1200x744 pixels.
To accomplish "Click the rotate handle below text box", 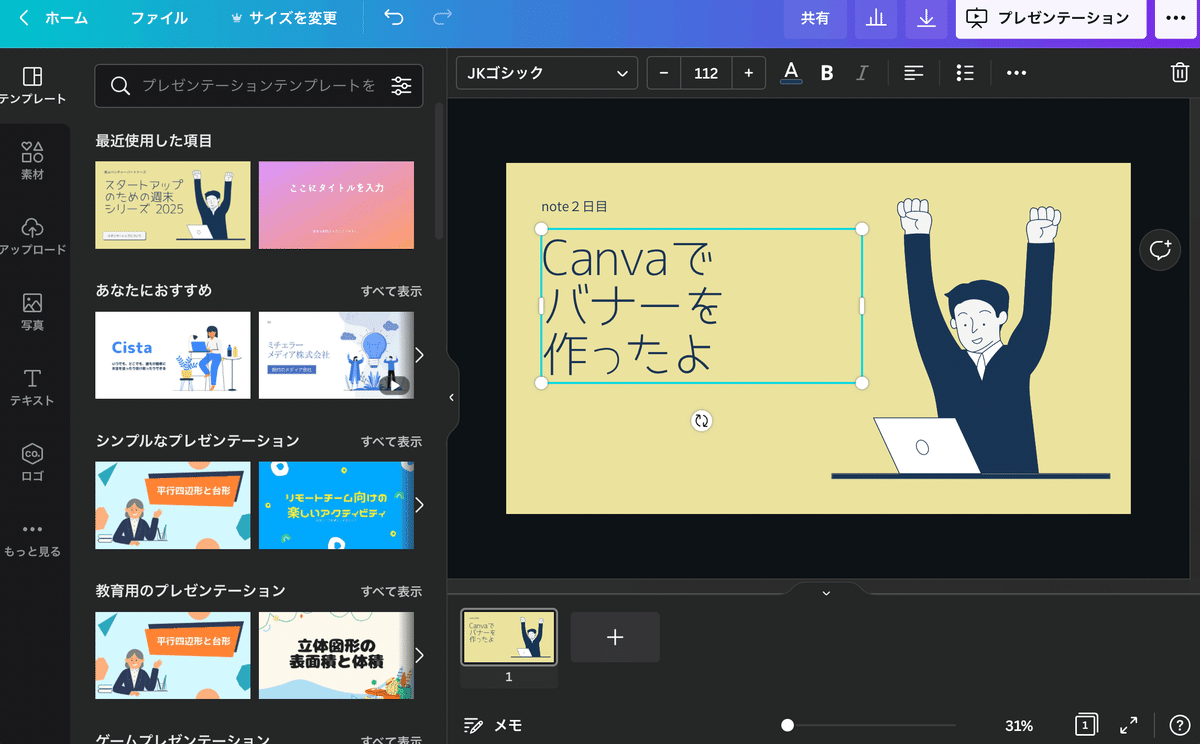I will (x=702, y=421).
